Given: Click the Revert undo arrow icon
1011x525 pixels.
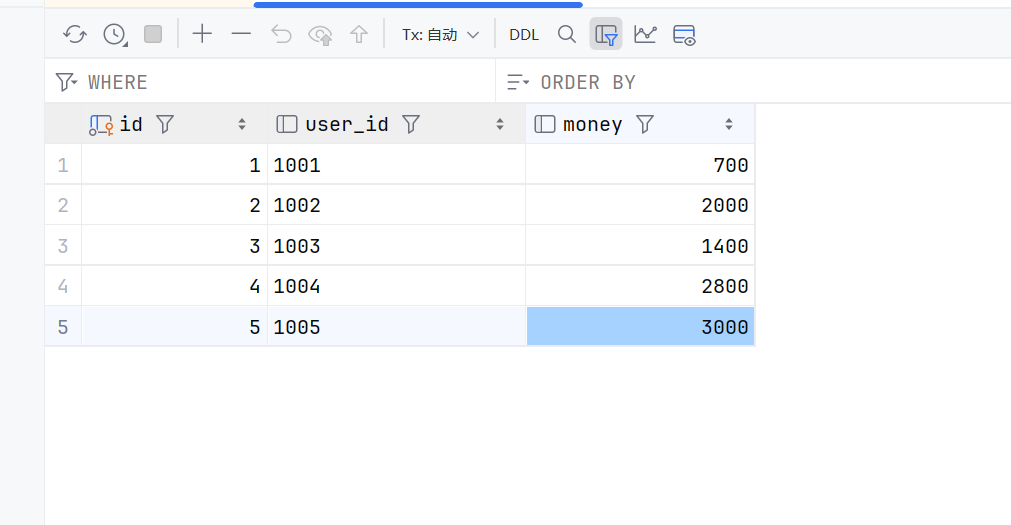Looking at the screenshot, I should tap(281, 34).
